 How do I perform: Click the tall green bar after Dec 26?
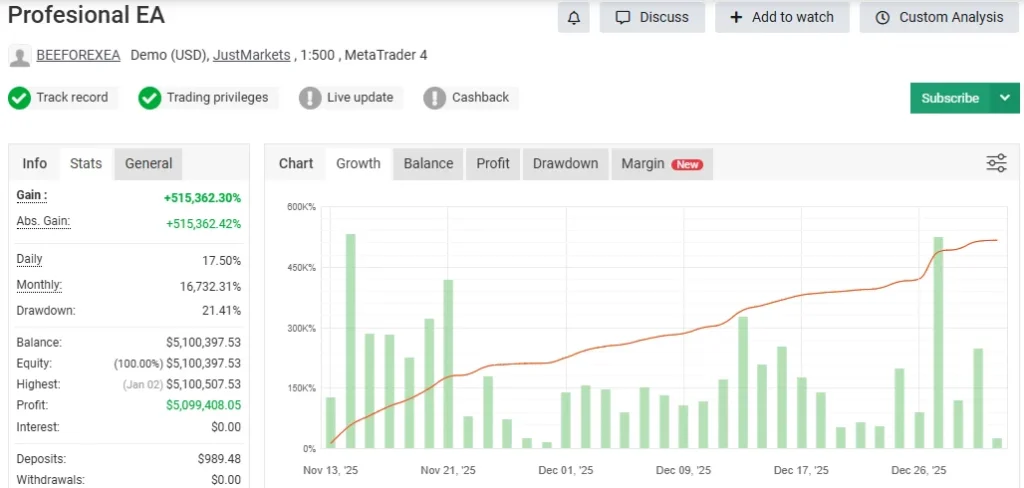coord(938,342)
